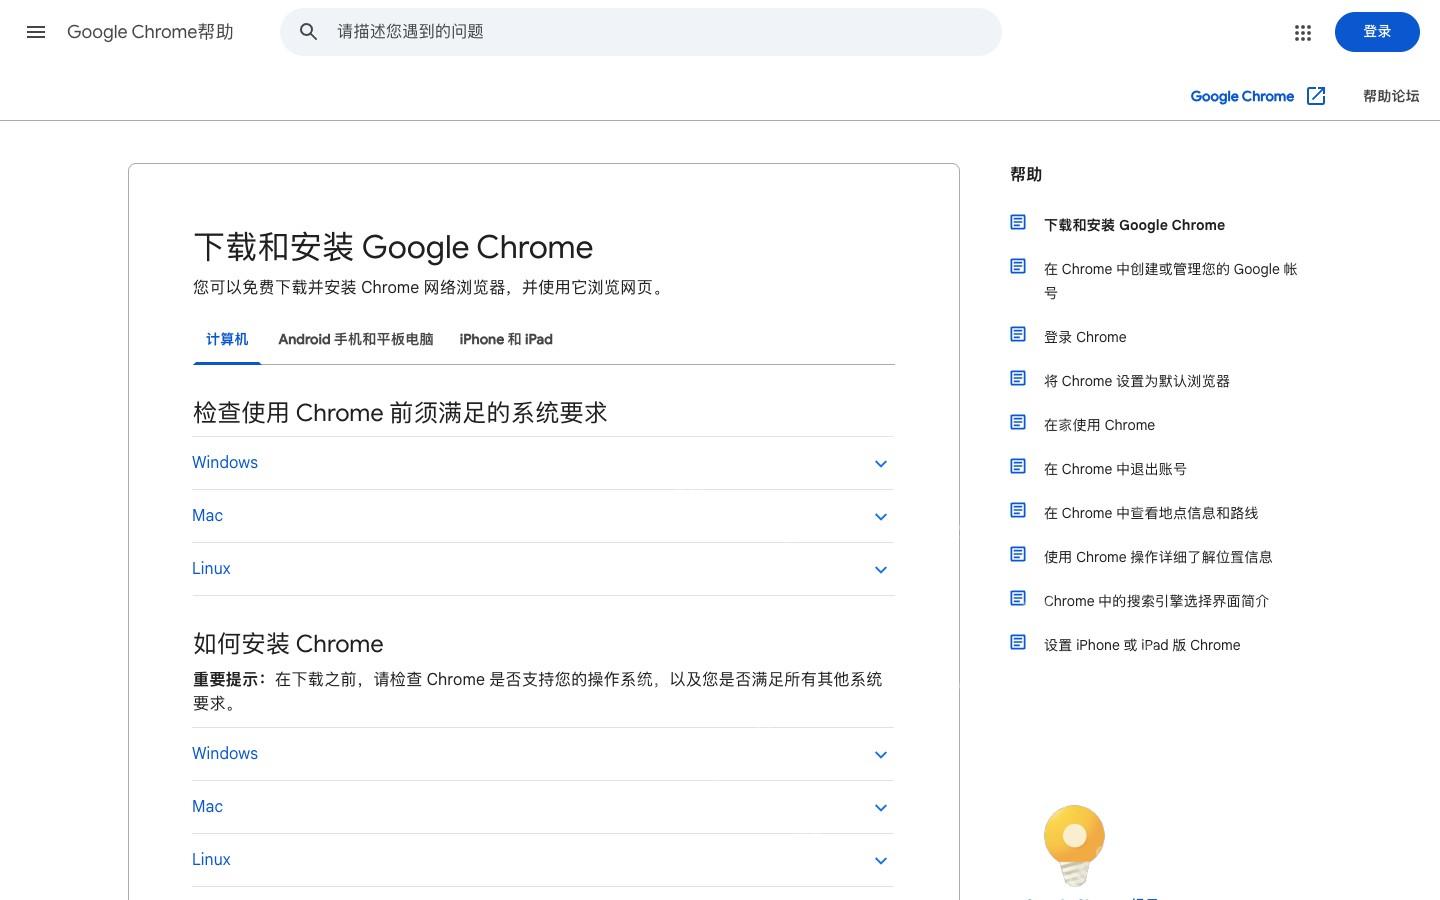Select the 计算机 tab
Viewport: 1440px width, 900px height.
[x=227, y=340]
